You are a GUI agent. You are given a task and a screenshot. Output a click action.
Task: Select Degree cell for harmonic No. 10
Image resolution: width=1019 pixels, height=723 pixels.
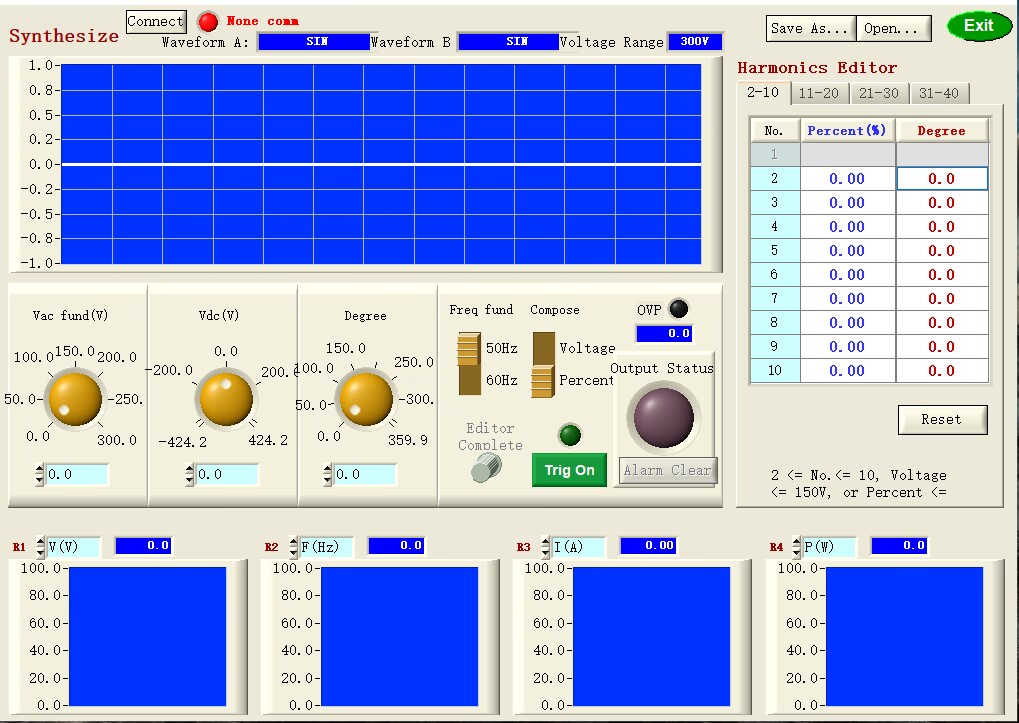point(942,371)
